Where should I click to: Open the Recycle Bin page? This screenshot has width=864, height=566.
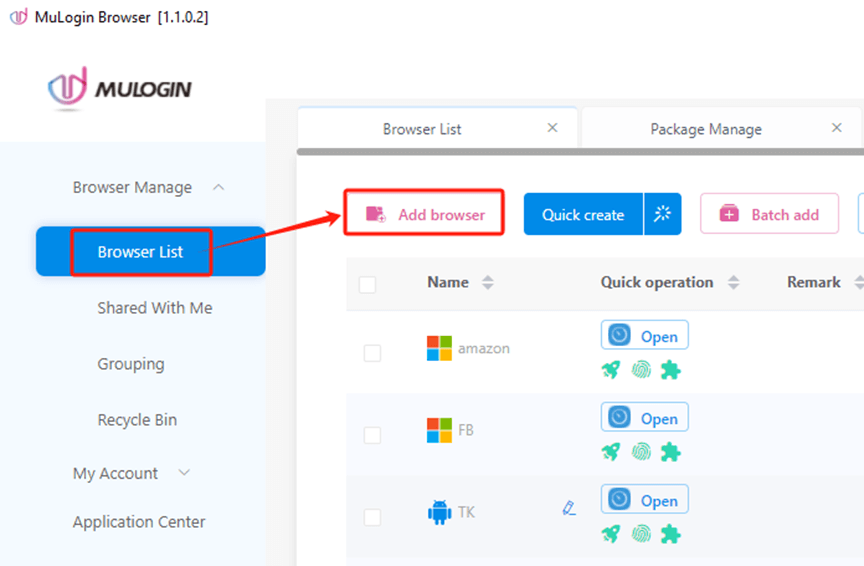137,420
